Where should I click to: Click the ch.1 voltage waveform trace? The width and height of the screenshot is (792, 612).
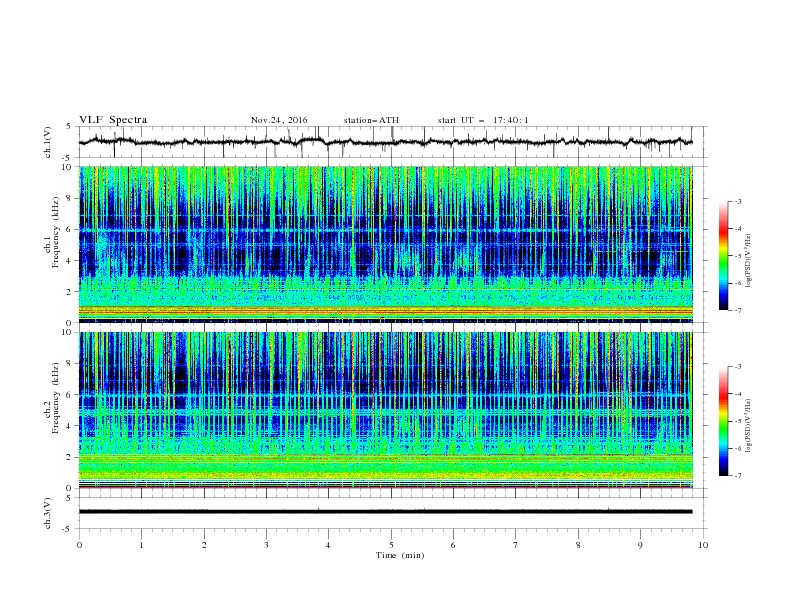tap(385, 142)
